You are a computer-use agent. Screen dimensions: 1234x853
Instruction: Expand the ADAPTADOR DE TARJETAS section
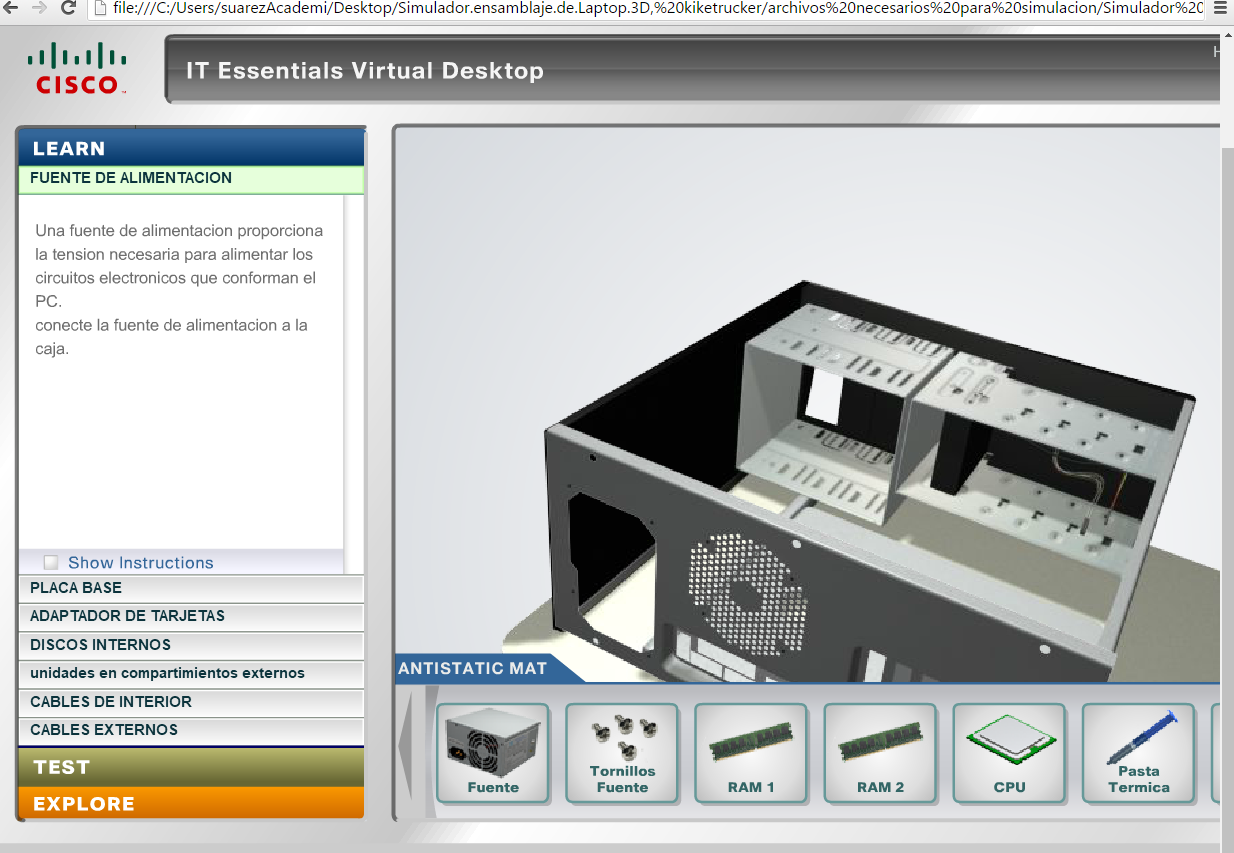click(190, 616)
